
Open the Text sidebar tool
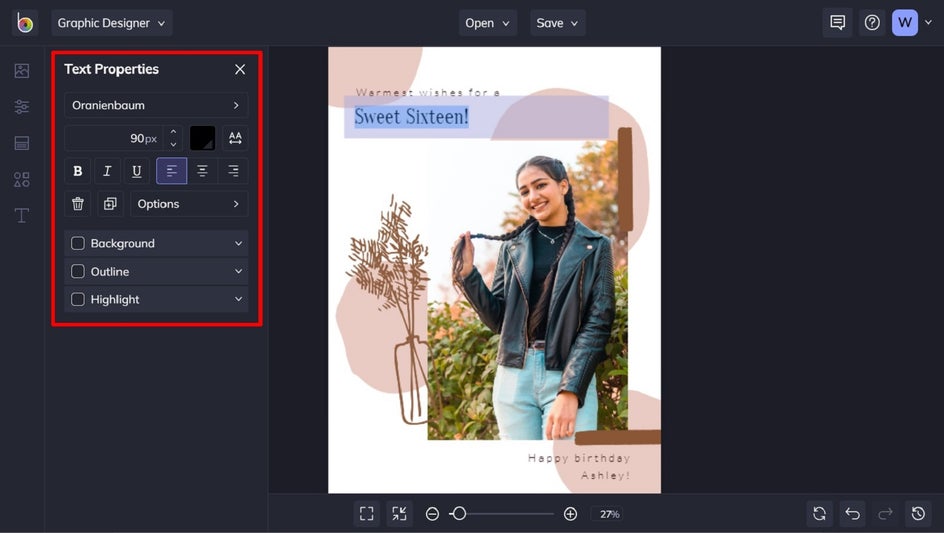coord(22,215)
